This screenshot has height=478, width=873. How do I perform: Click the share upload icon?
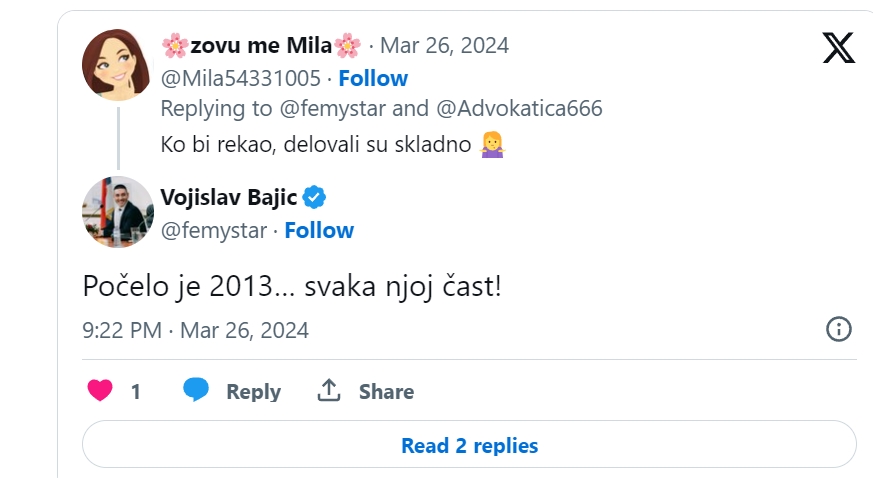click(x=329, y=391)
